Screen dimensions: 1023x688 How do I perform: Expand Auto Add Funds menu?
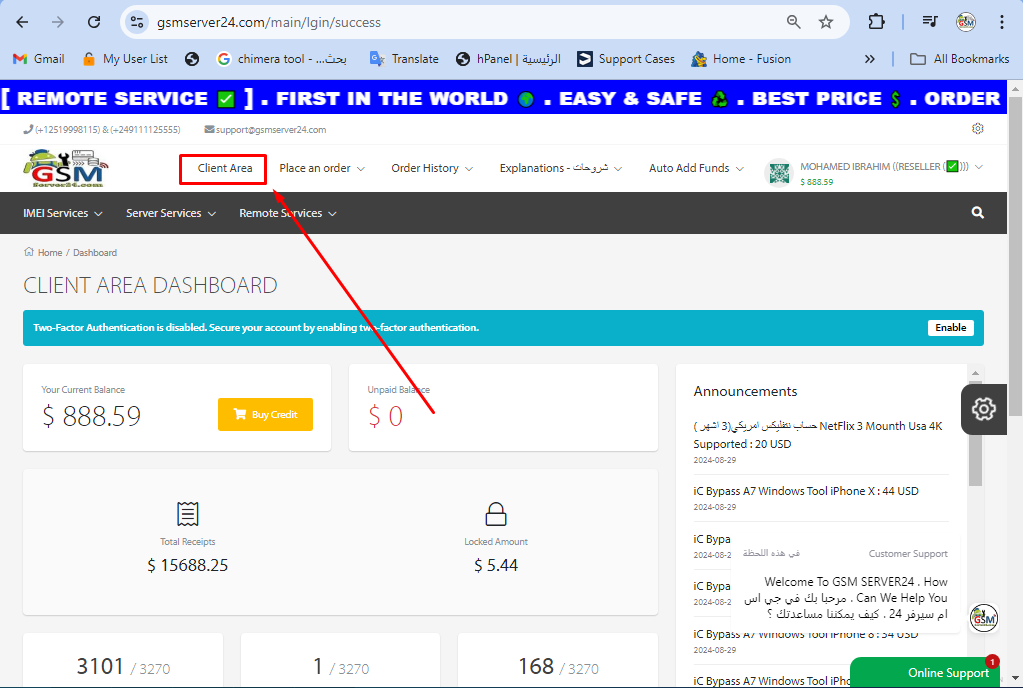point(696,168)
